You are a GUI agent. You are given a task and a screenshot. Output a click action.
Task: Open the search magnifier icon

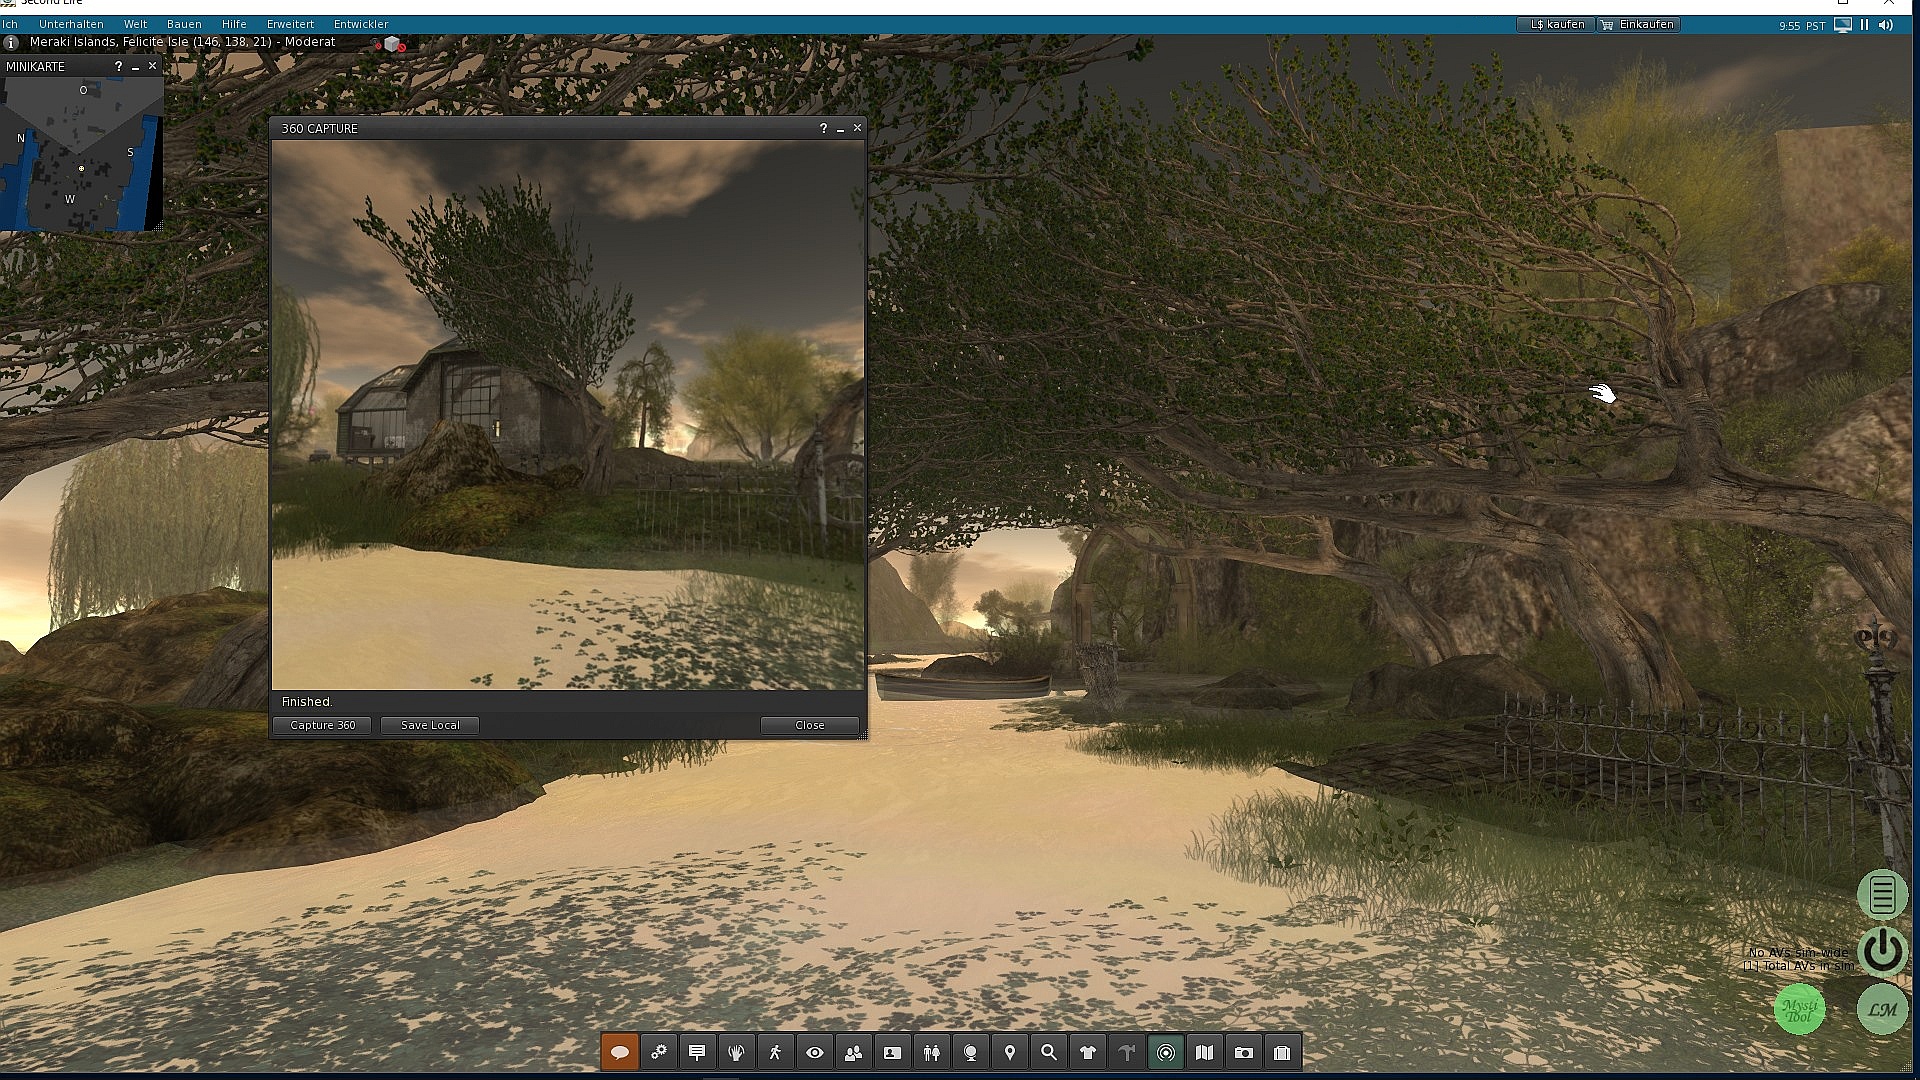1048,1052
